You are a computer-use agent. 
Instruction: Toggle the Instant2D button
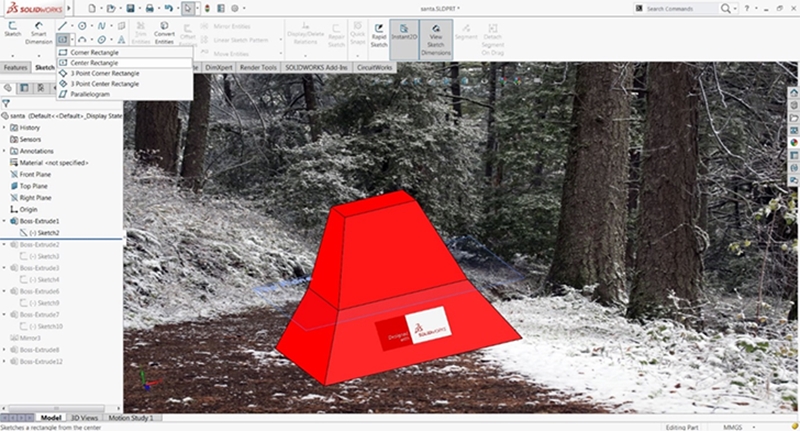click(404, 40)
